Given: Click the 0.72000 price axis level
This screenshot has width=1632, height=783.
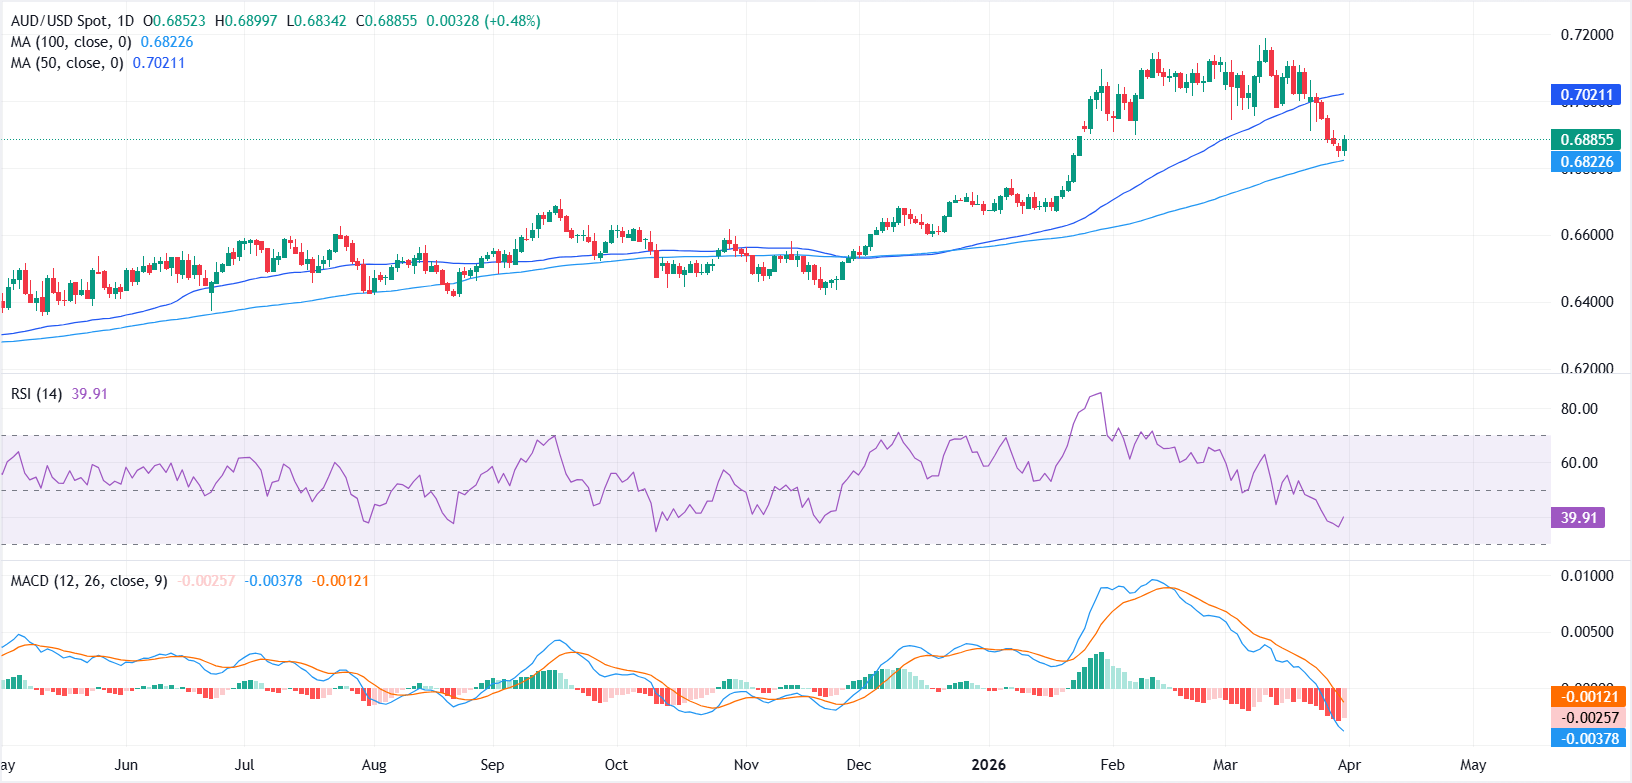Looking at the screenshot, I should [x=1587, y=35].
